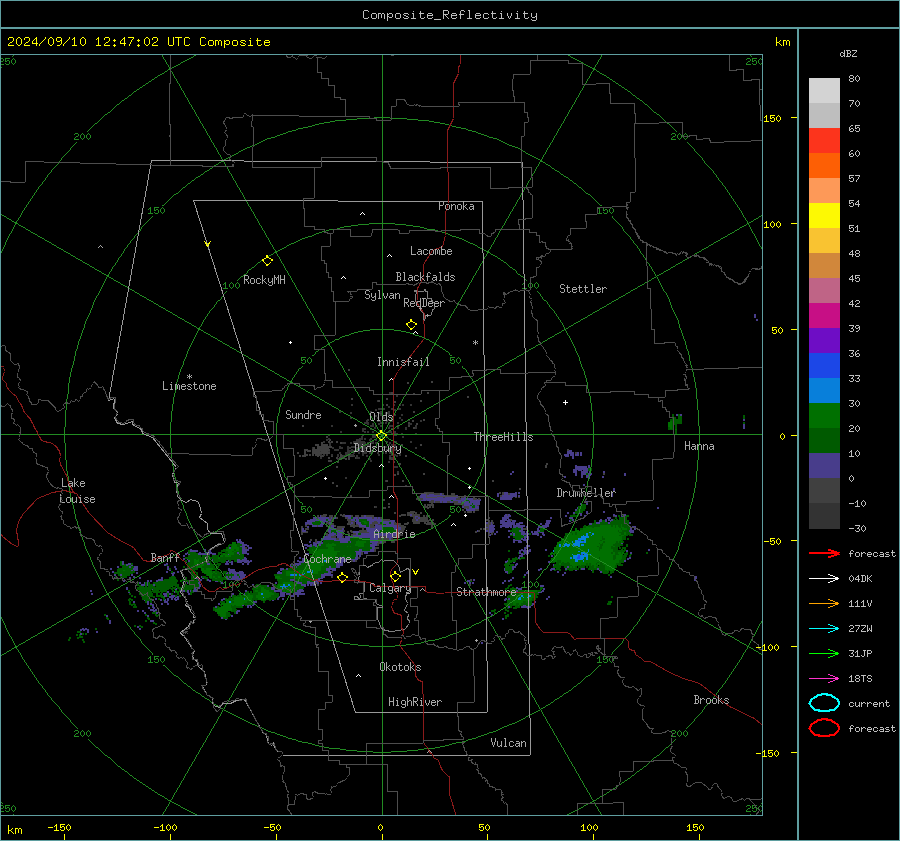Click the dBZ legend heading
The image size is (900, 841).
coord(848,53)
